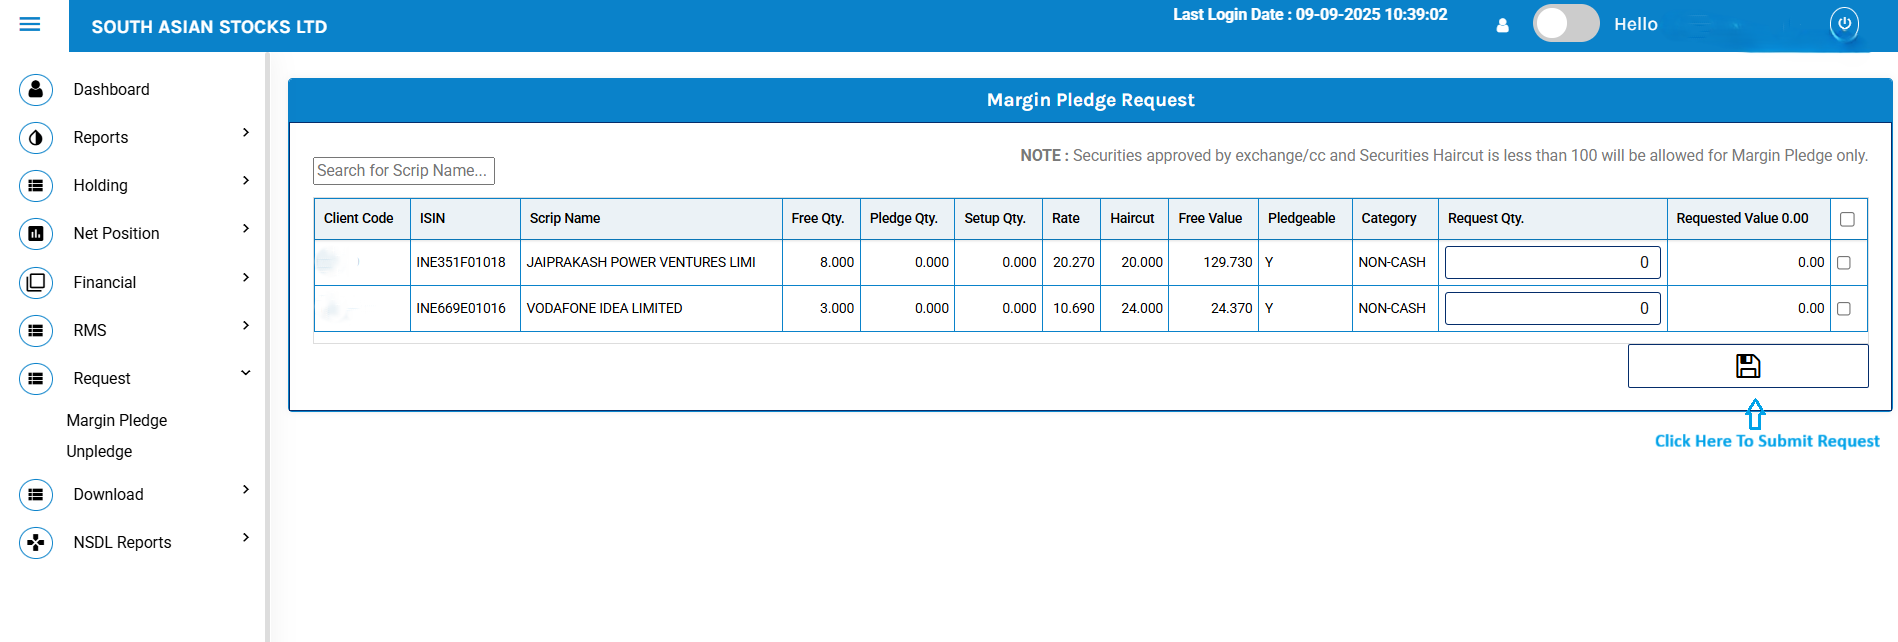Screen dimensions: 1898x642
Task: Click the Net Position chart icon
Action: click(x=36, y=234)
